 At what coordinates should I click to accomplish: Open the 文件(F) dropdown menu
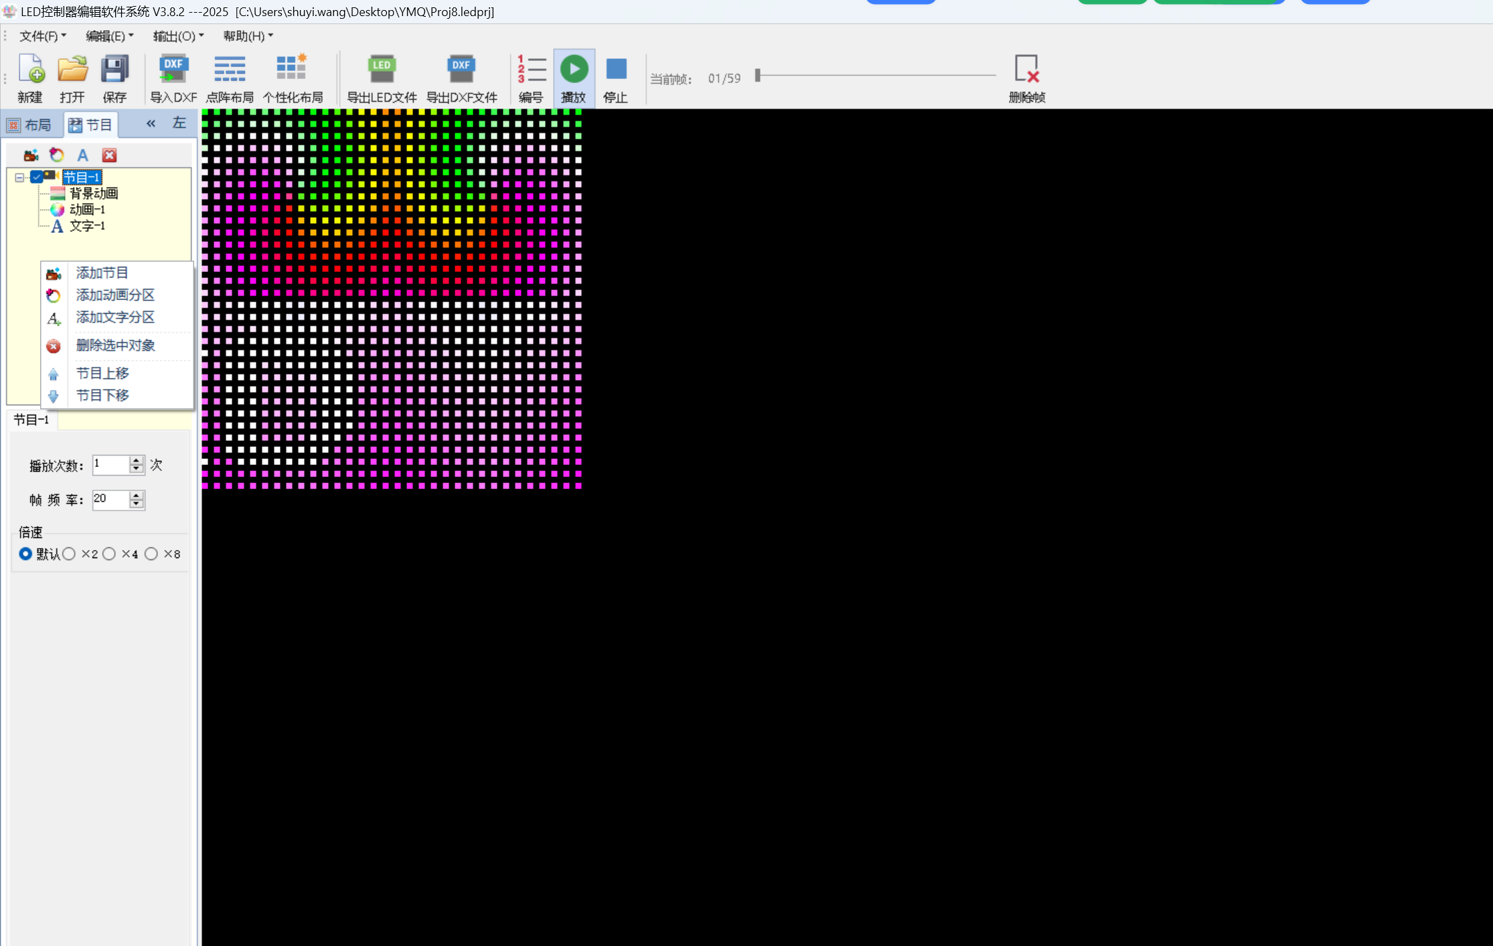click(x=42, y=36)
